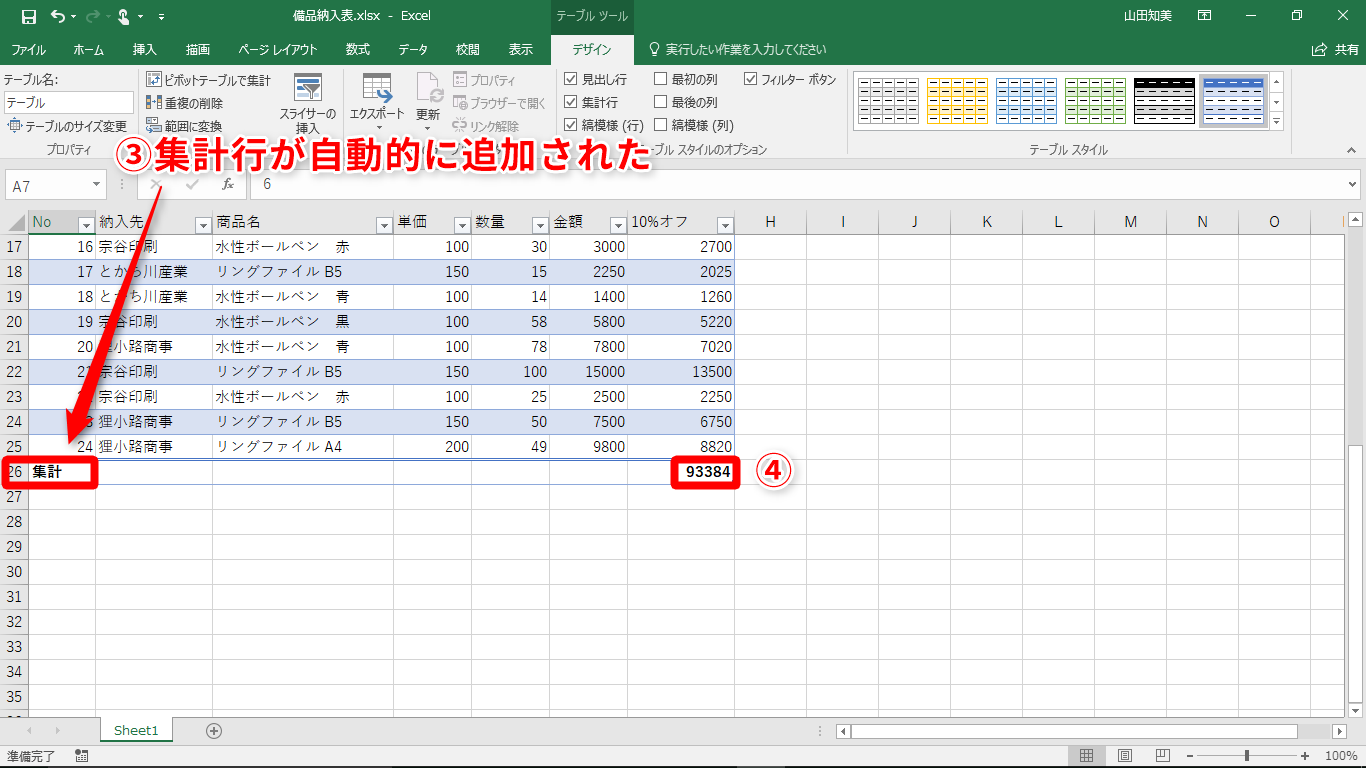Switch to the 挿入 tab
Image resolution: width=1366 pixels, height=768 pixels.
coord(145,50)
